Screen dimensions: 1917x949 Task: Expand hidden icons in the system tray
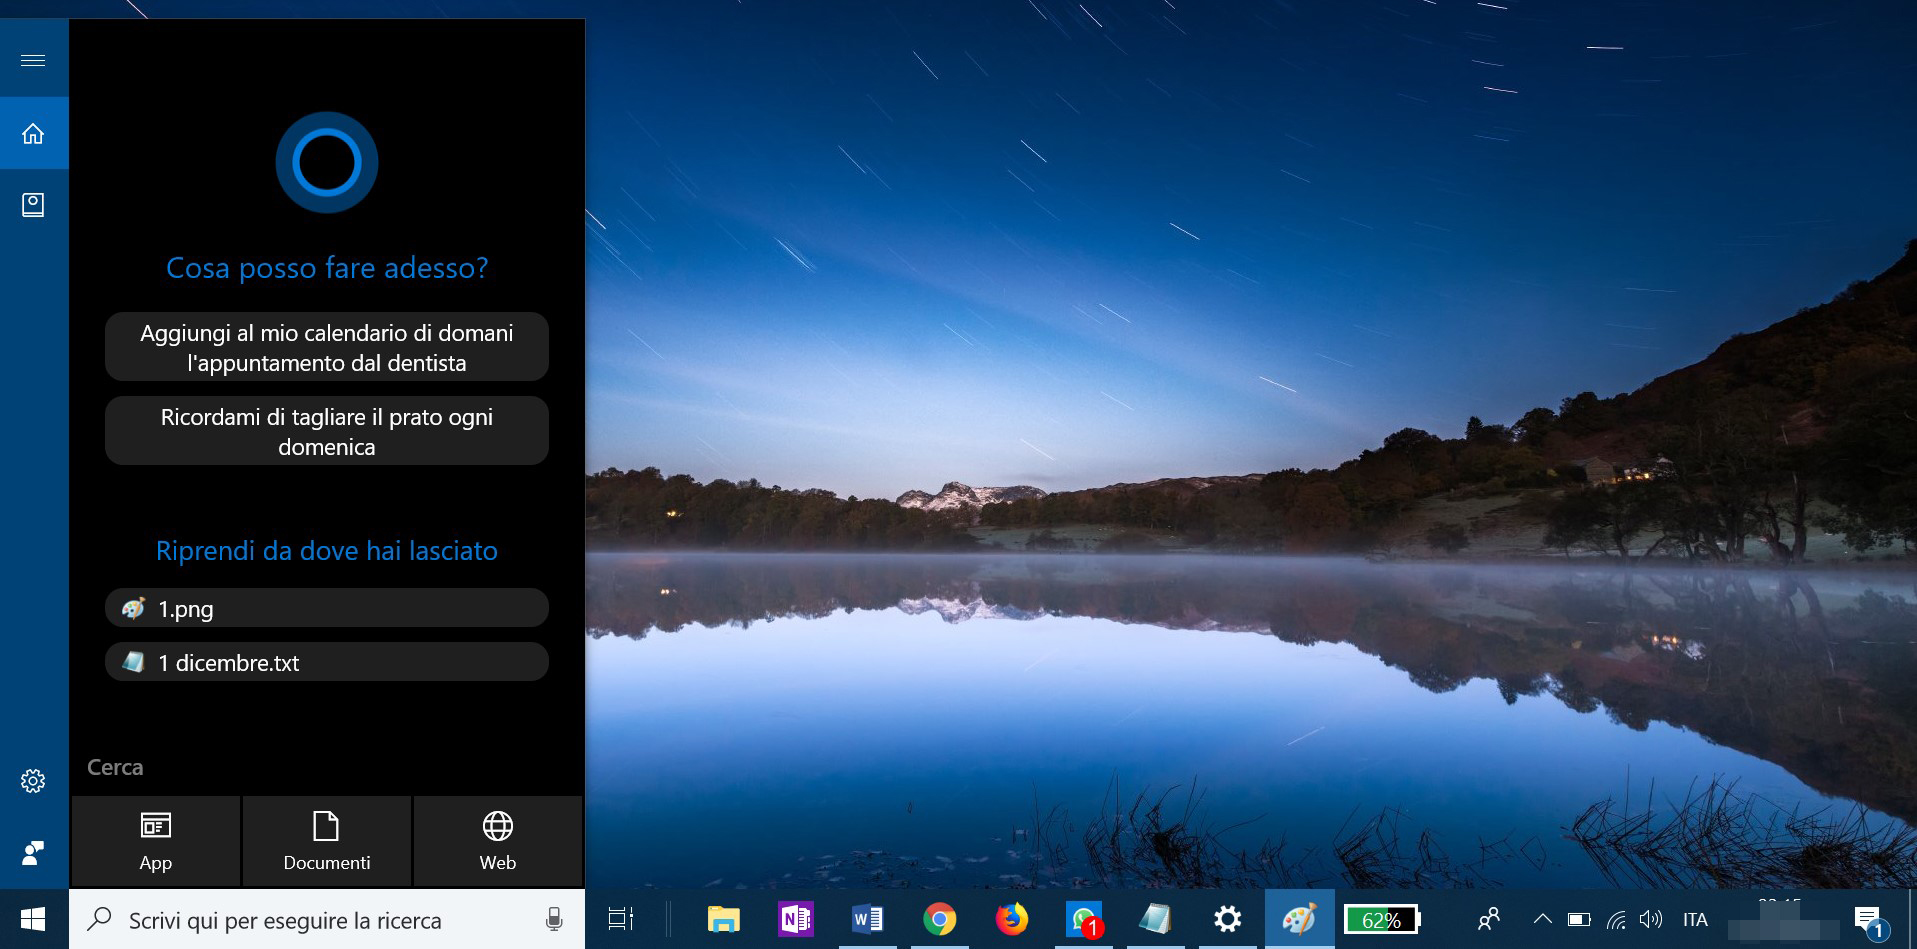(x=1543, y=919)
